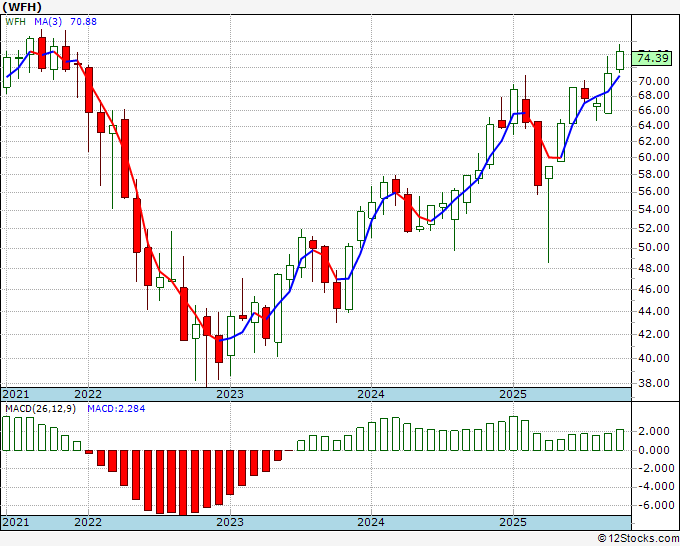
Task: Click the 74.39 current price tag
Action: tap(652, 58)
